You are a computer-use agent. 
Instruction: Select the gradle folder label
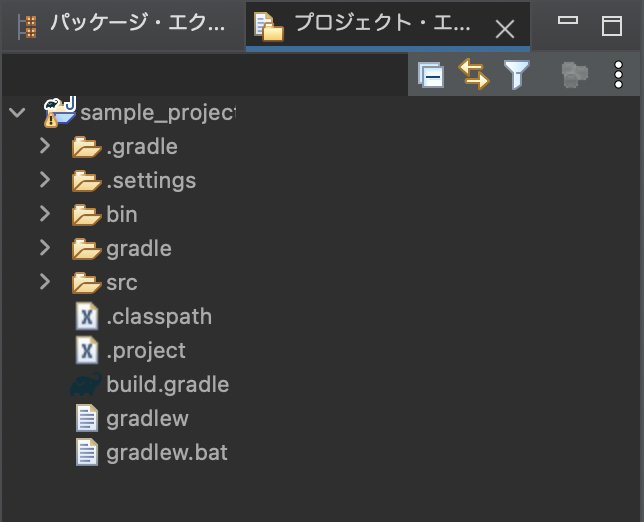coord(139,249)
